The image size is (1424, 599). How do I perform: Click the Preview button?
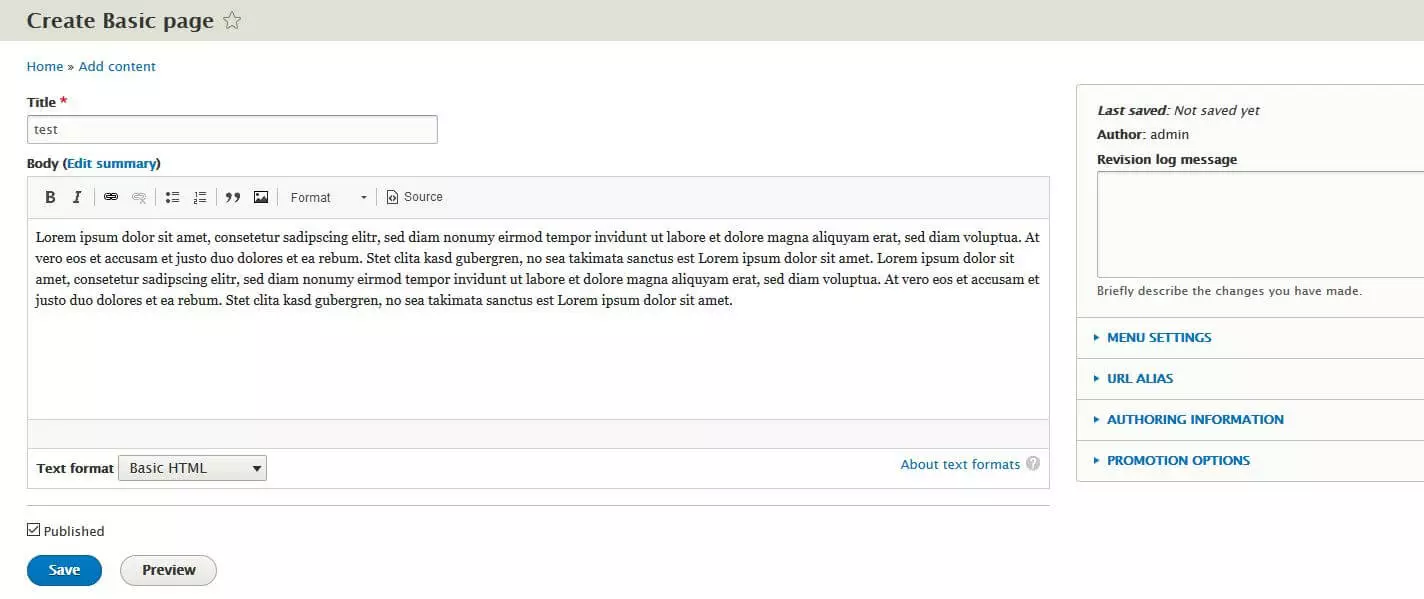coord(168,570)
